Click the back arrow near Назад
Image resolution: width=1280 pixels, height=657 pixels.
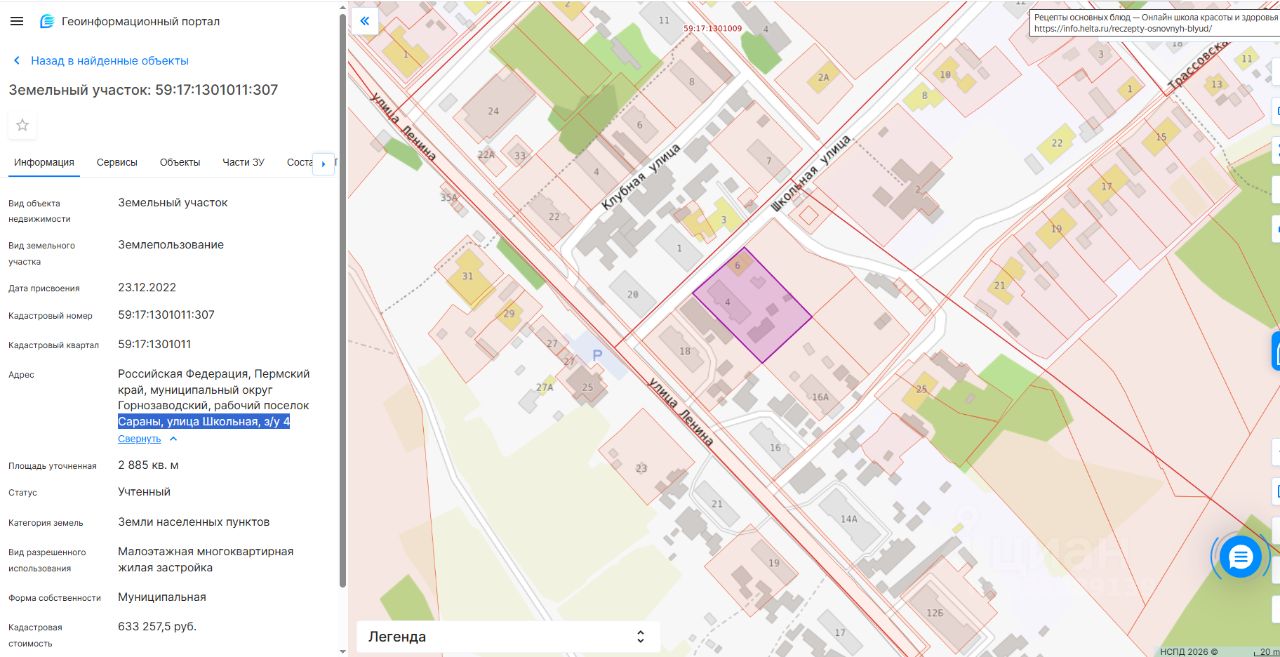click(x=17, y=61)
